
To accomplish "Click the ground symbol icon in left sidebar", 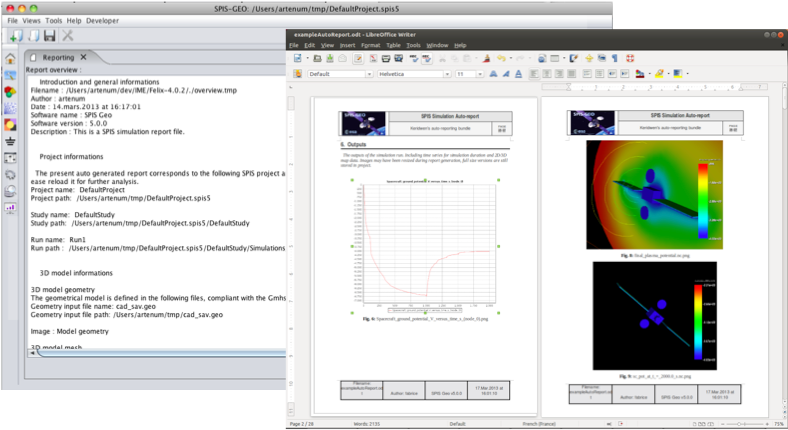I will click(x=10, y=141).
